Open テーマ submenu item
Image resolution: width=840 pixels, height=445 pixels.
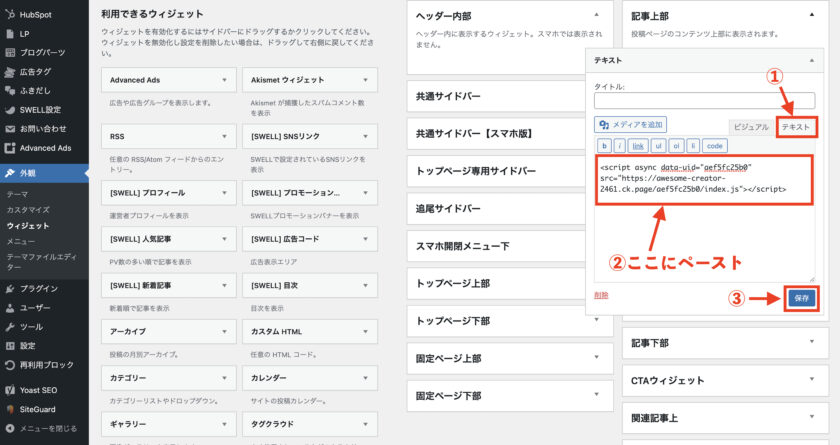pos(17,194)
